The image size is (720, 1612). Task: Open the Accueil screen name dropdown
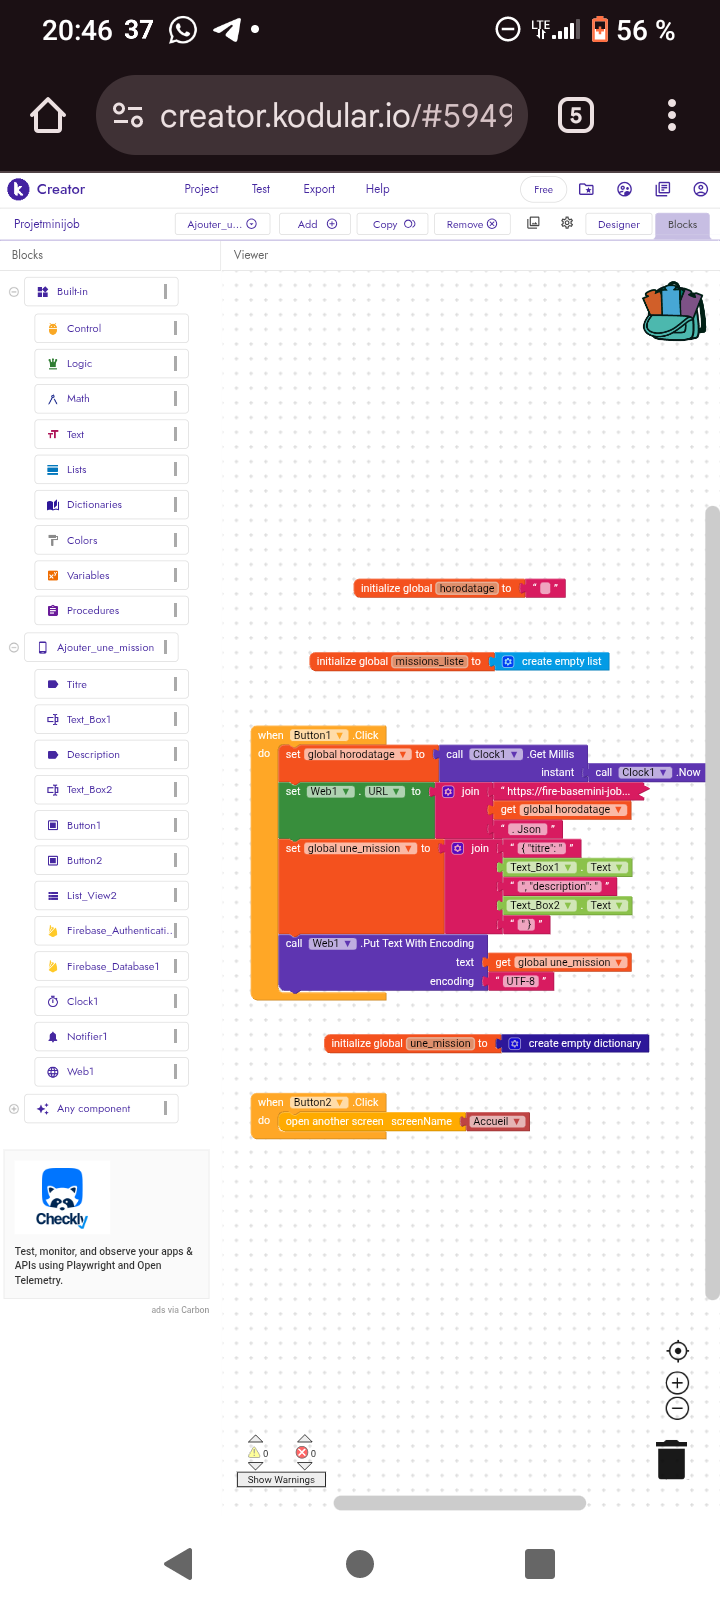coord(517,1122)
